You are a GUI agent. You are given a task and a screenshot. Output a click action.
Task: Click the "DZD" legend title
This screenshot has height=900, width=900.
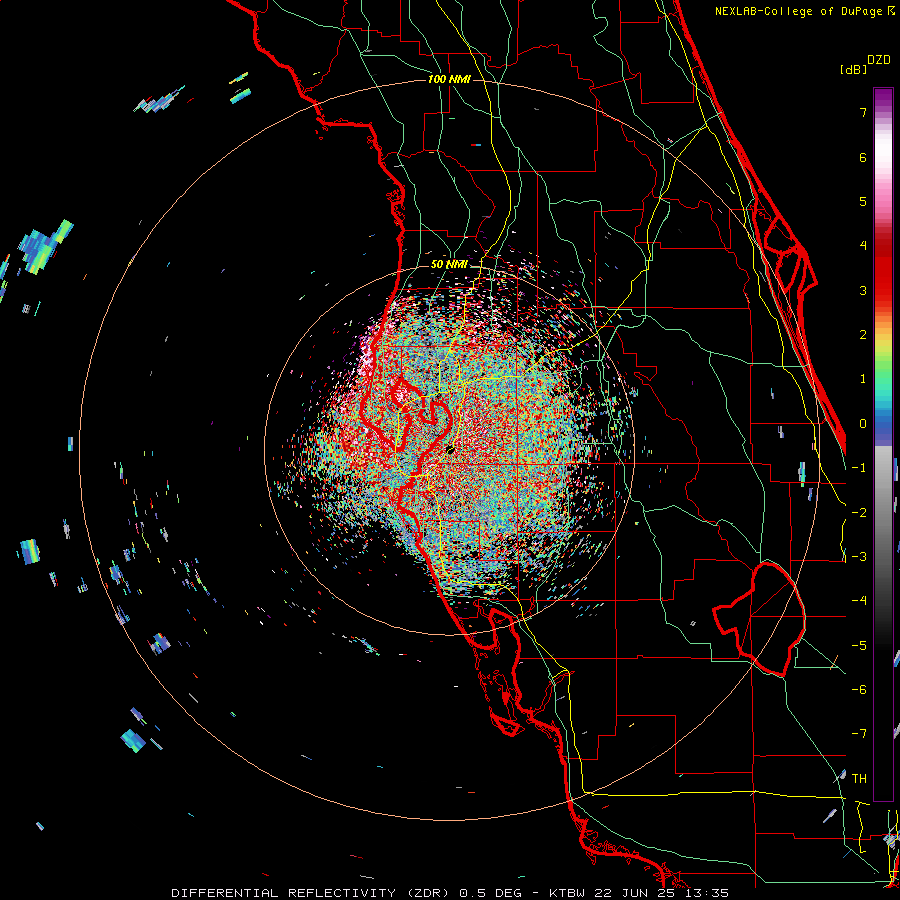[x=879, y=60]
